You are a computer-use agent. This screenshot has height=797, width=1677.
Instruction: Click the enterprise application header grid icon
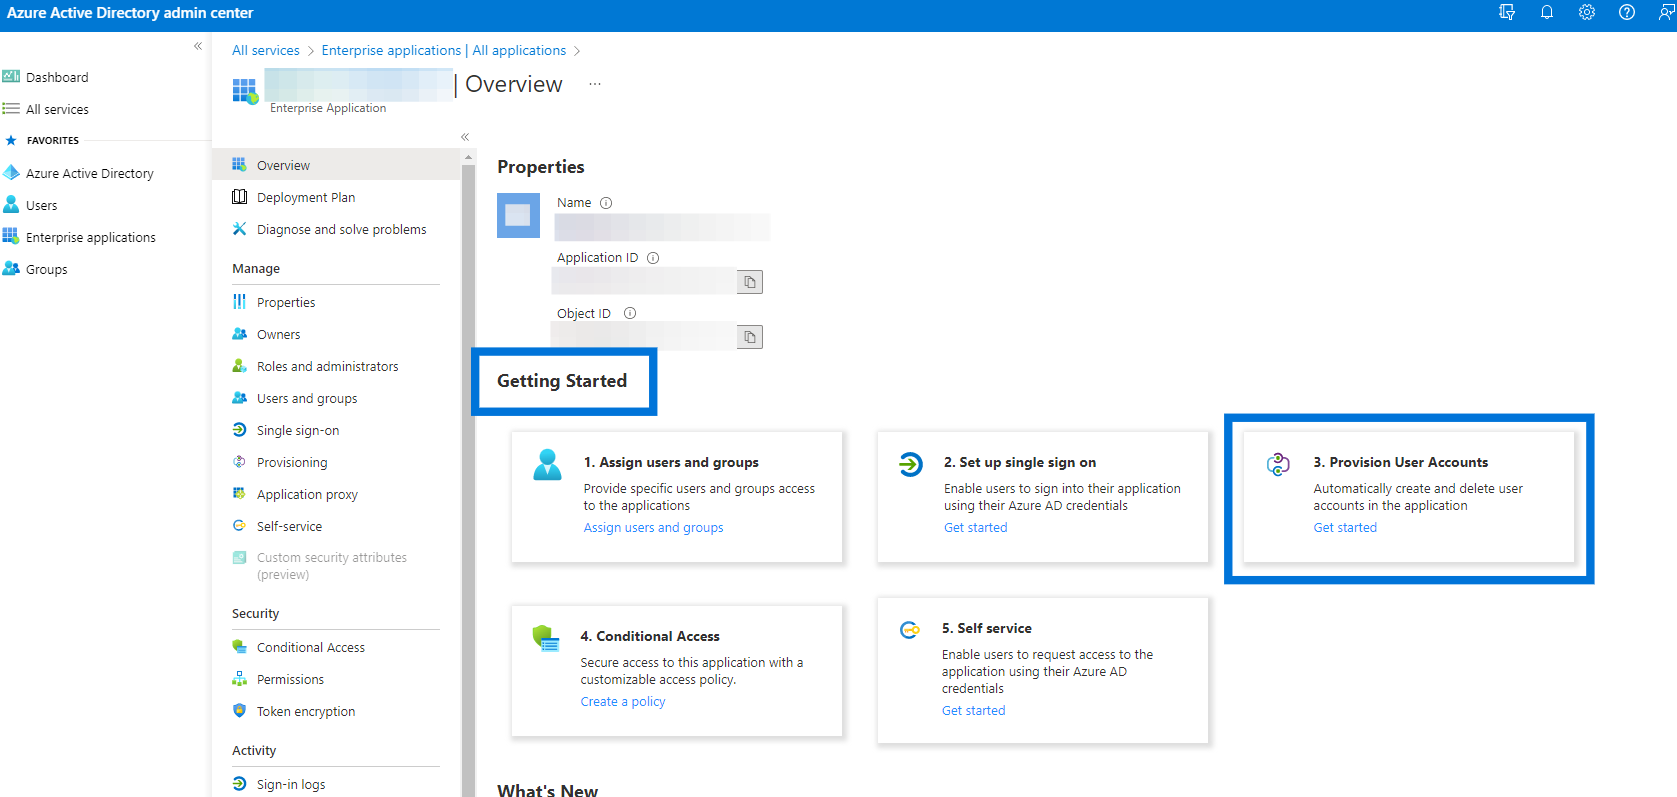[245, 91]
